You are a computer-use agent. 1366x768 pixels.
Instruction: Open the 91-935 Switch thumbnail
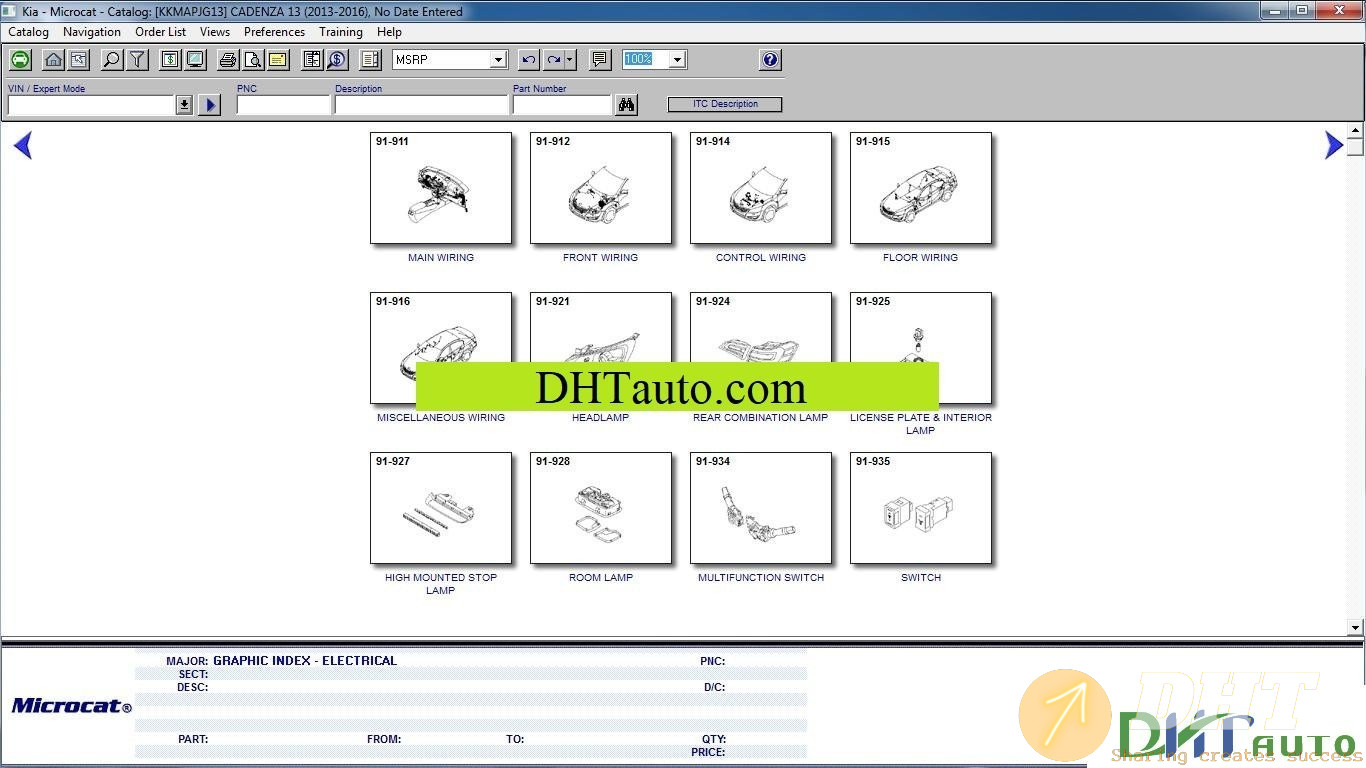(921, 508)
